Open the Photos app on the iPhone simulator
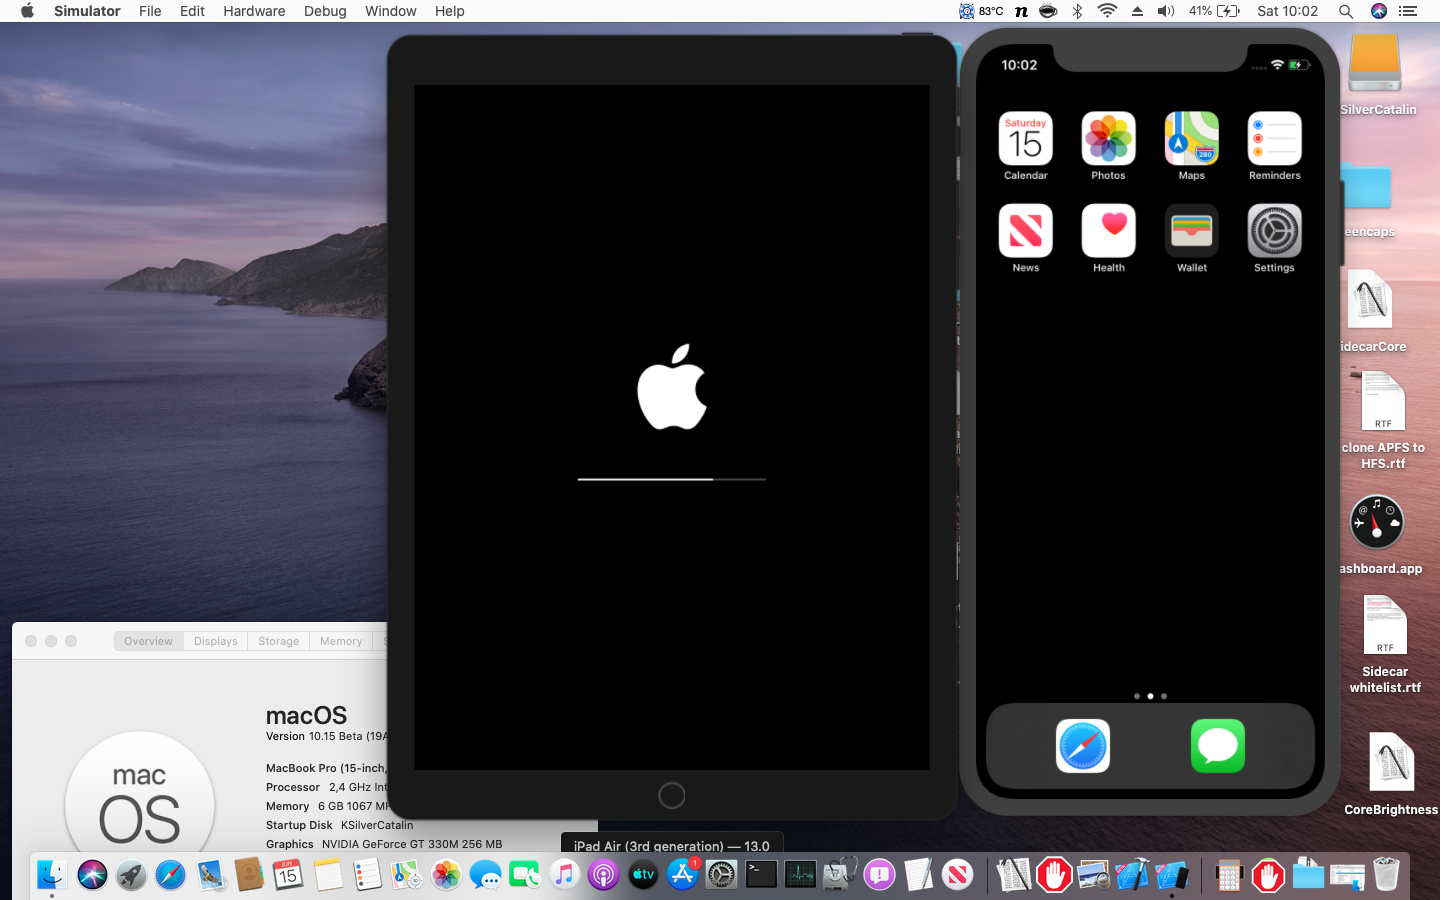Viewport: 1440px width, 900px height. 1108,139
